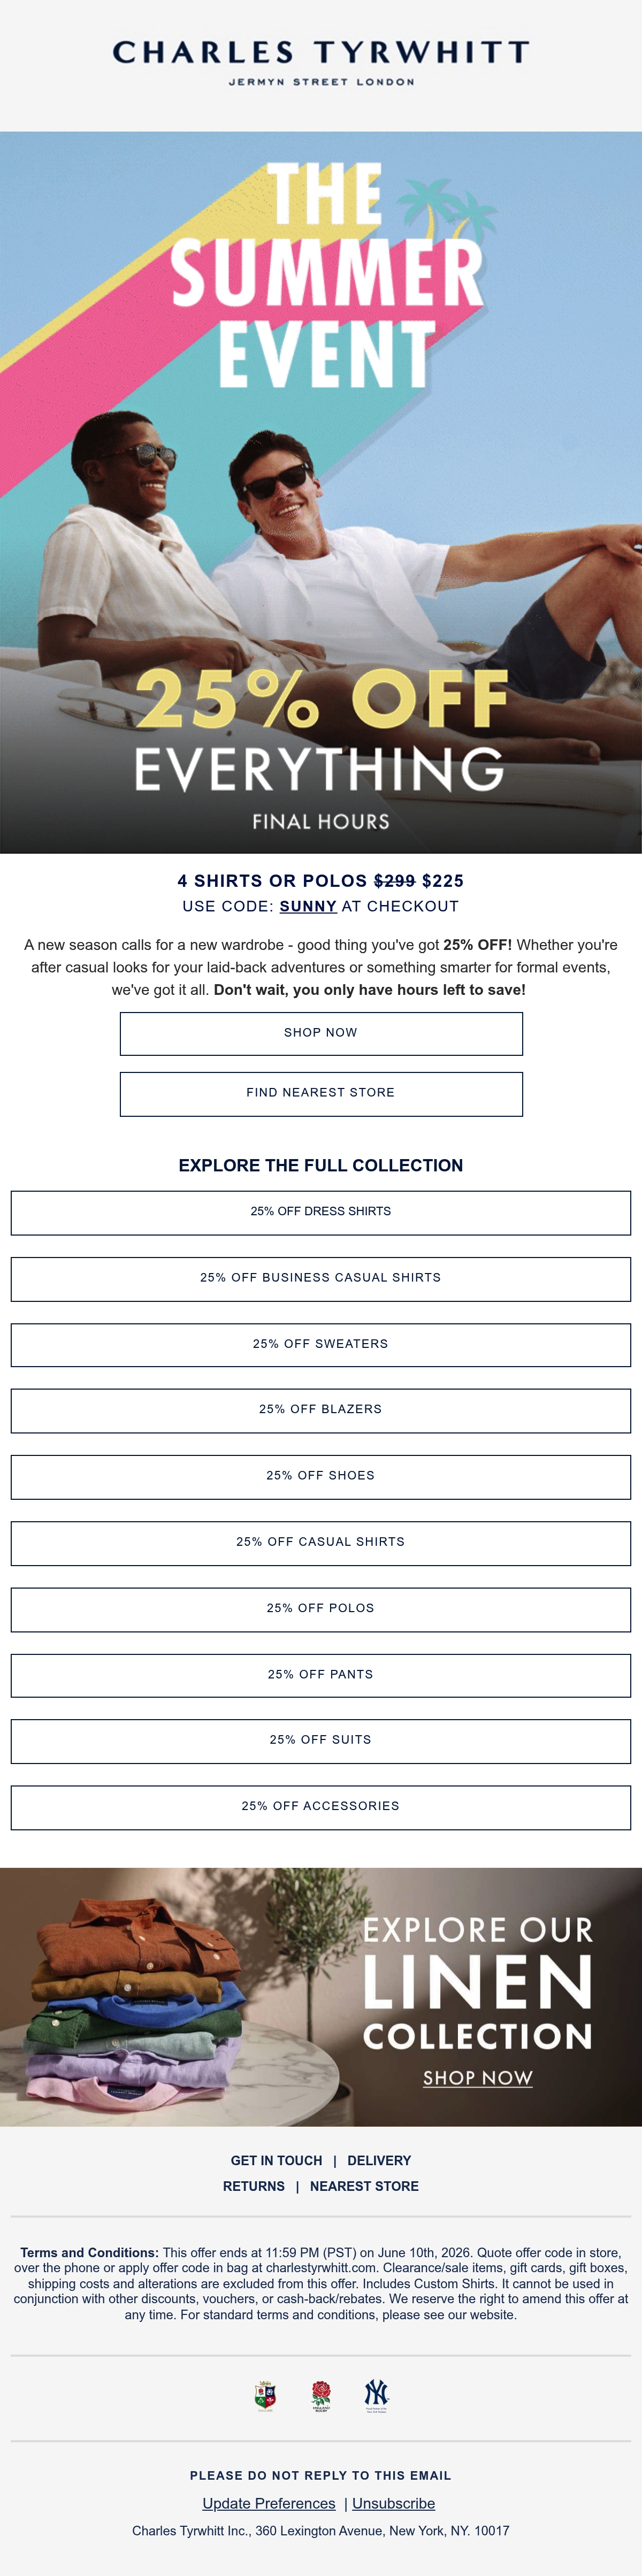Click FIND NEAREST STORE button
The width and height of the screenshot is (642, 2576).
(321, 1093)
